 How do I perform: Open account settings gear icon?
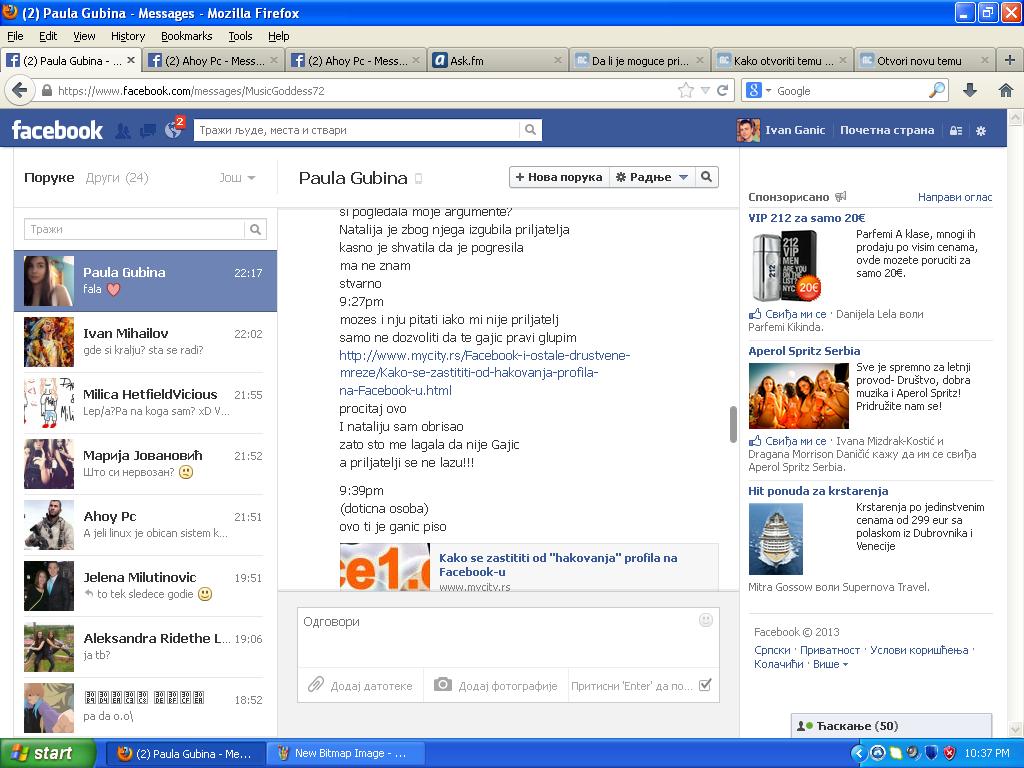point(981,131)
